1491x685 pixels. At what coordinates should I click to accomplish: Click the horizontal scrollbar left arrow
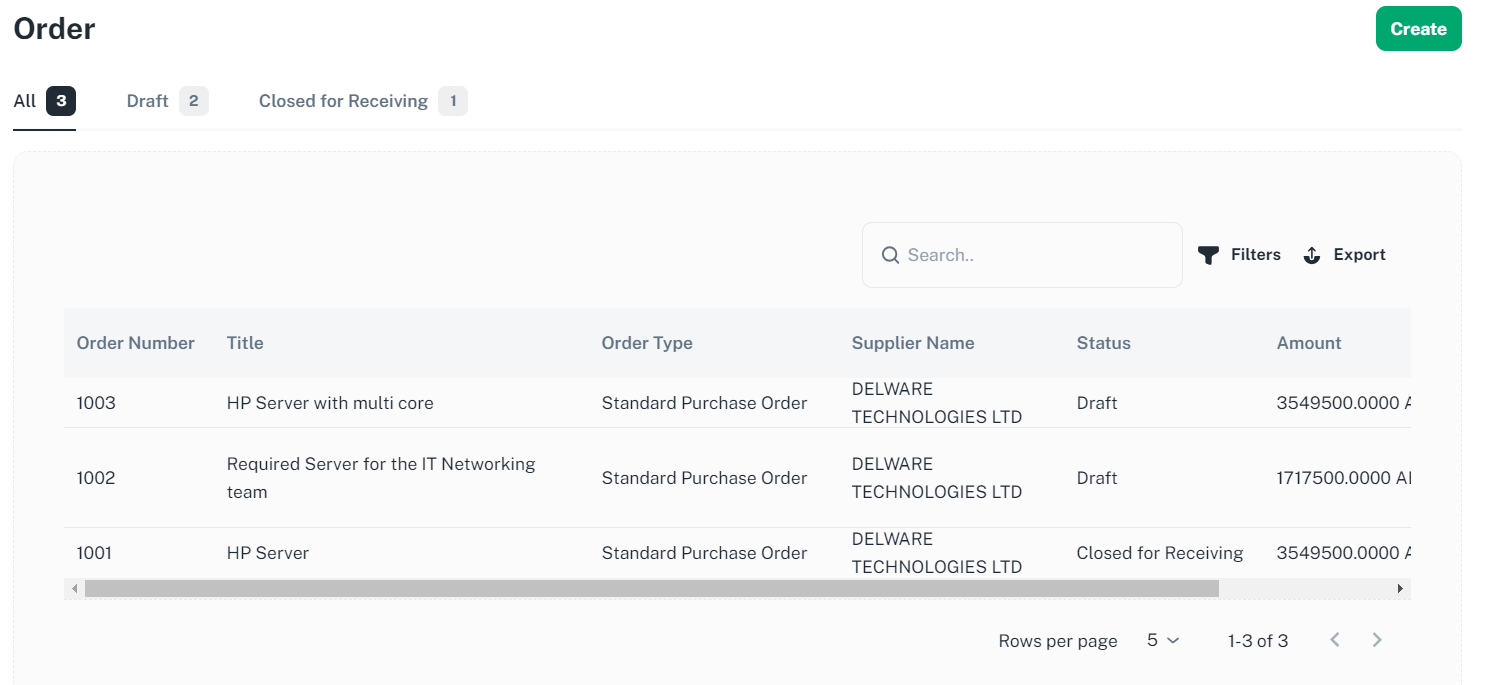tap(74, 589)
